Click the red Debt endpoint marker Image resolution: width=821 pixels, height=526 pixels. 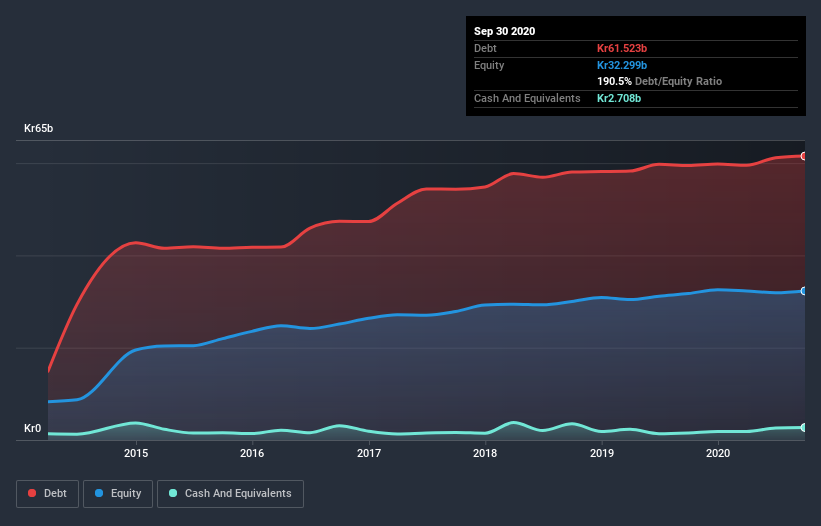[804, 156]
